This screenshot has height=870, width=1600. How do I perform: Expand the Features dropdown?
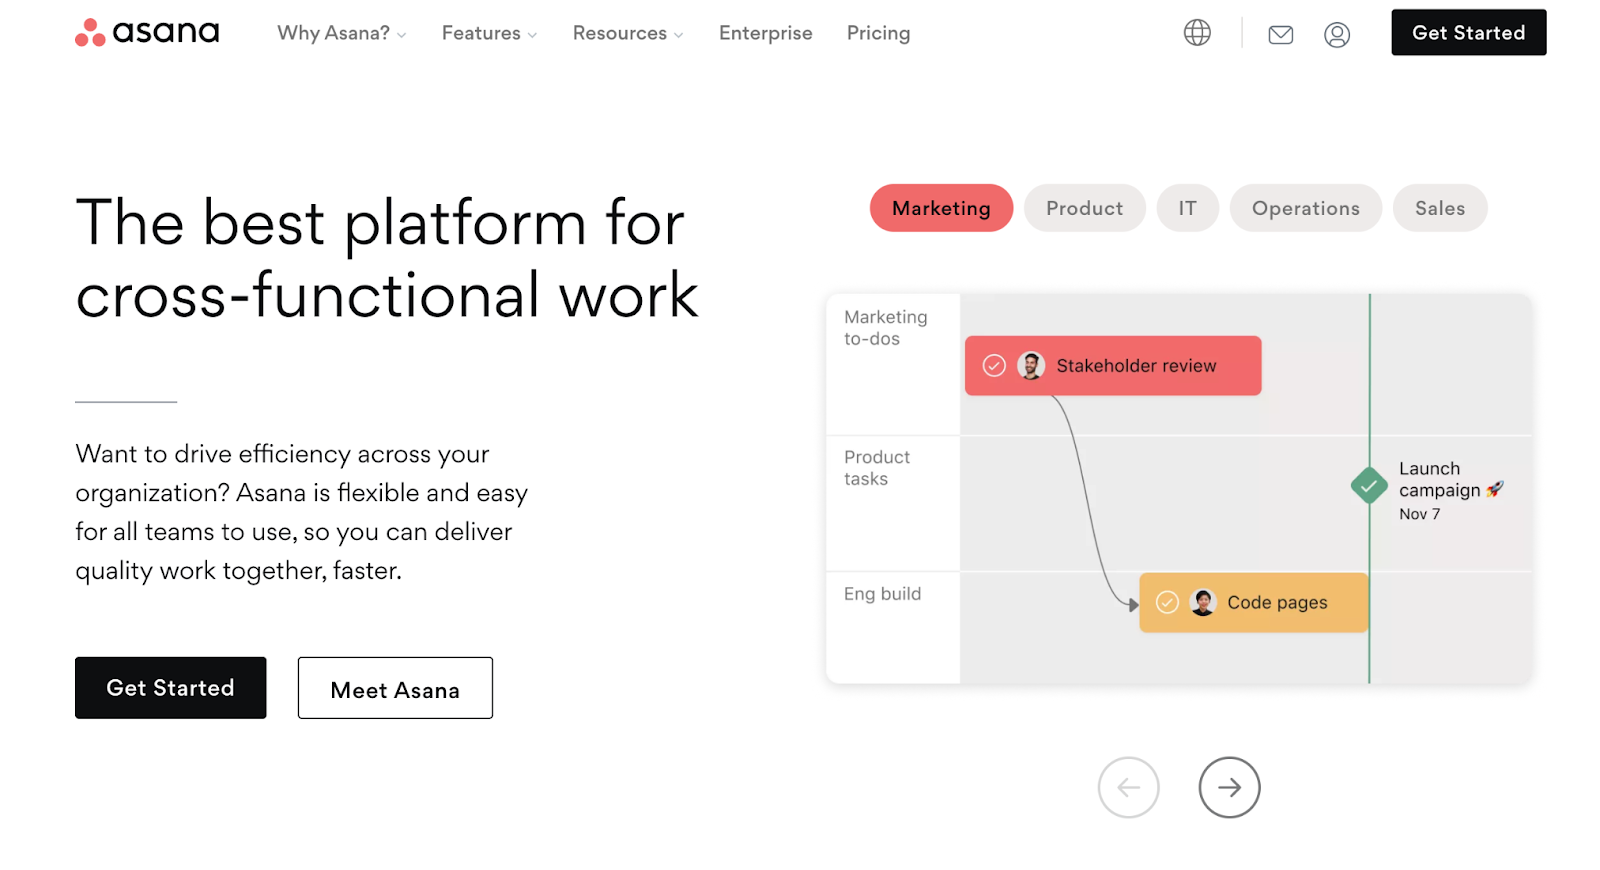point(489,33)
